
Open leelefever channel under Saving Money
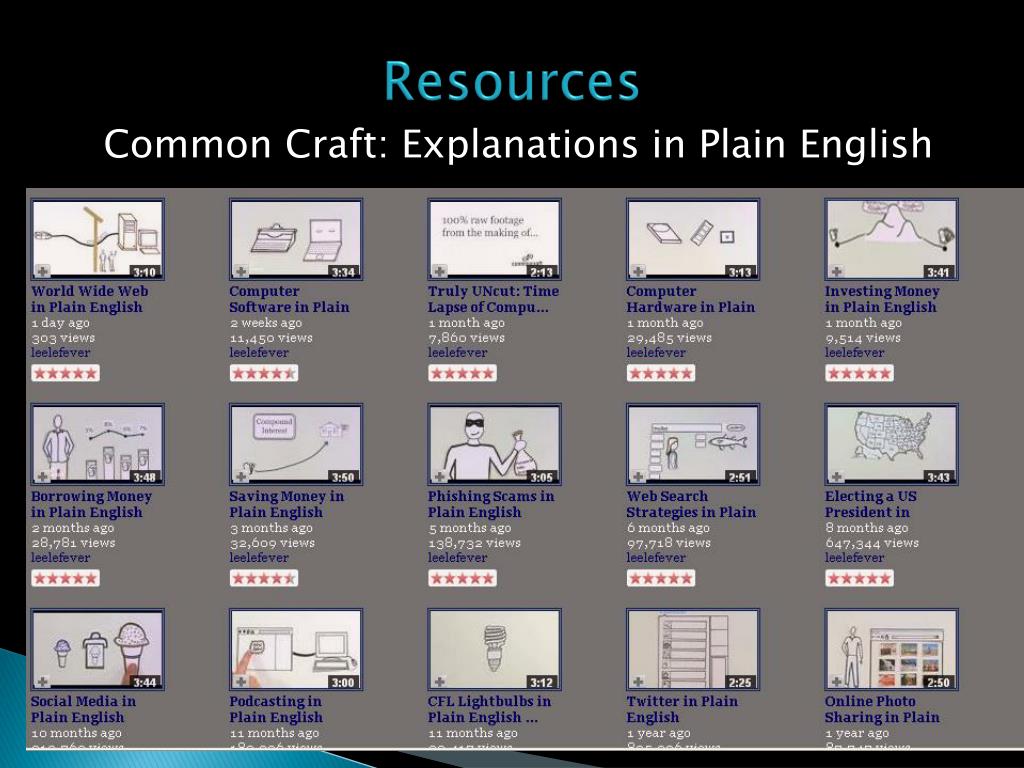tap(259, 558)
